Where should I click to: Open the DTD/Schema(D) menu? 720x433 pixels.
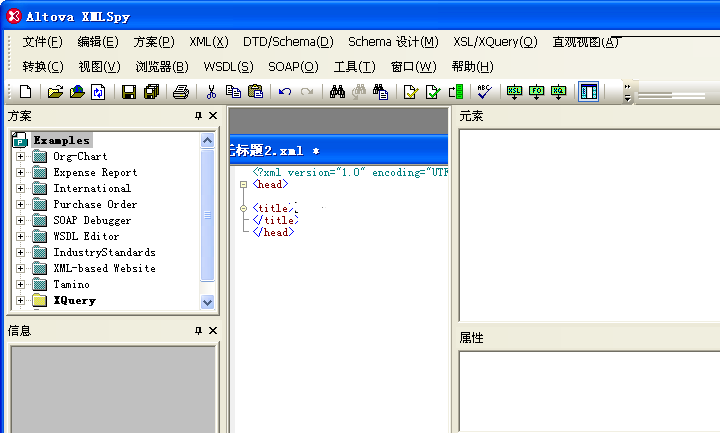click(x=288, y=42)
